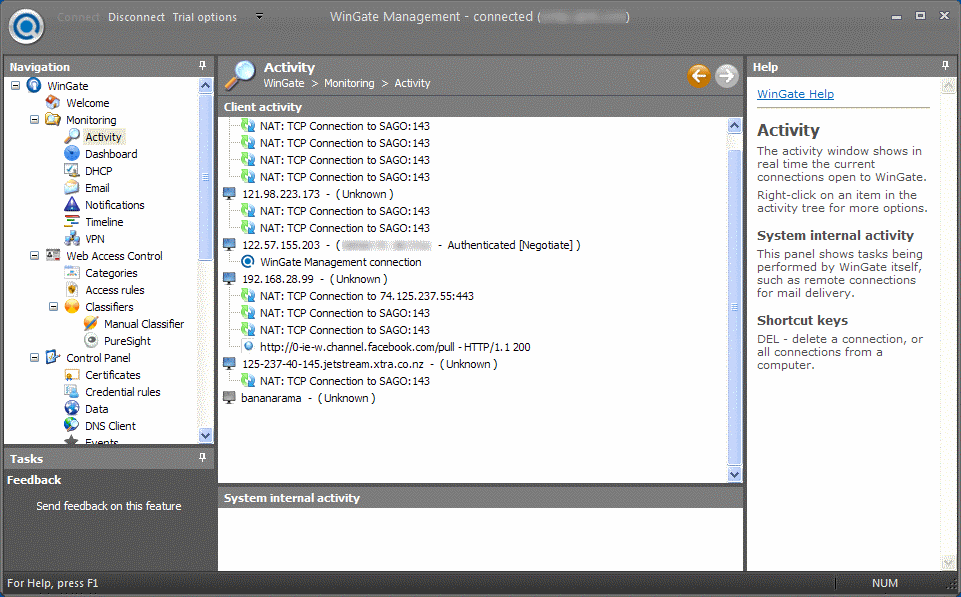Click the client activity scrollbar thumb
This screenshot has height=597, width=961.
(734, 306)
